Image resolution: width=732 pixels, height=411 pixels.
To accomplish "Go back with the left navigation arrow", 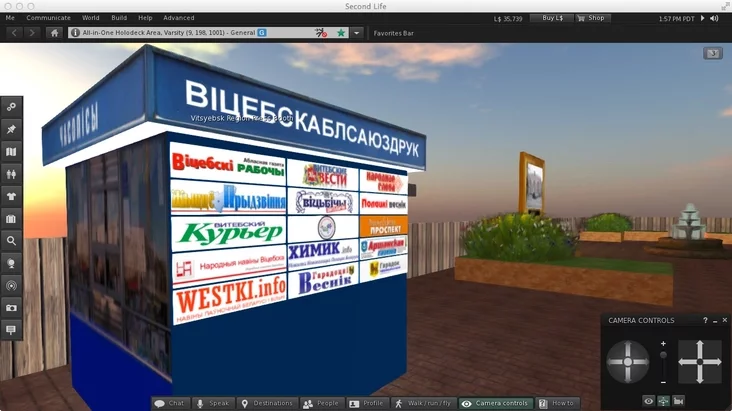I will 14,33.
